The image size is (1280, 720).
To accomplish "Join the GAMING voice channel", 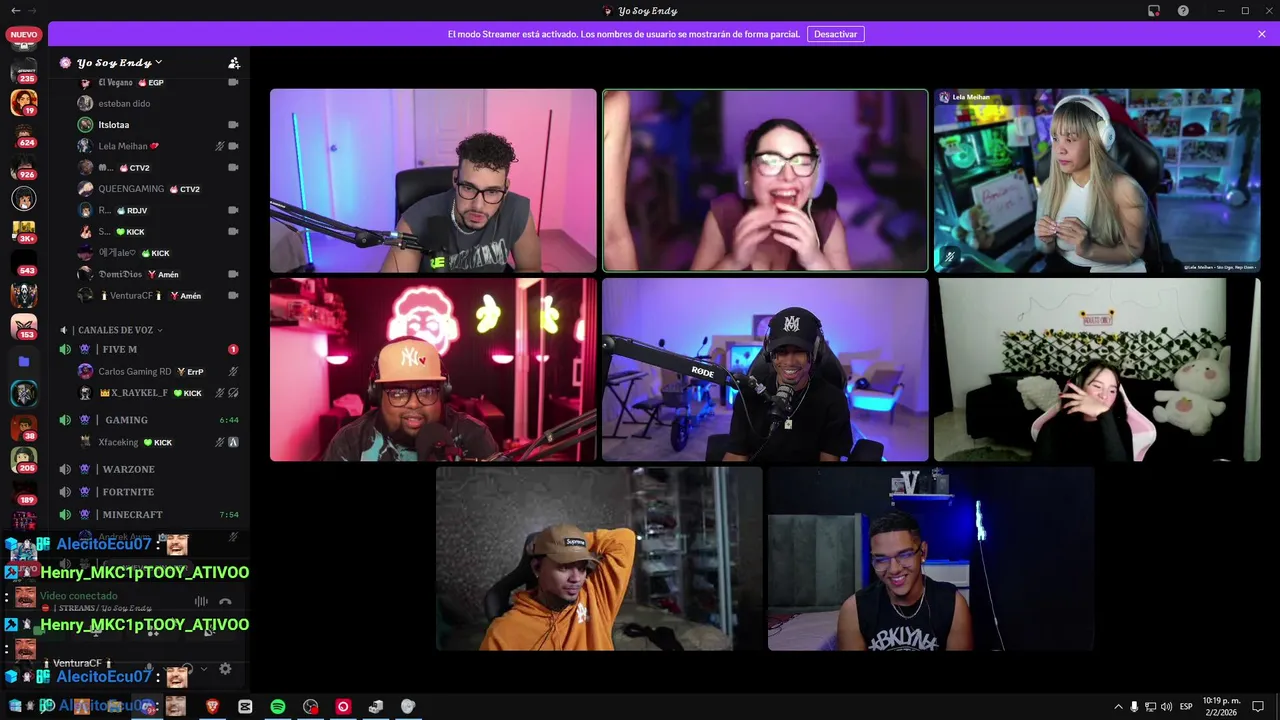I will pos(149,420).
